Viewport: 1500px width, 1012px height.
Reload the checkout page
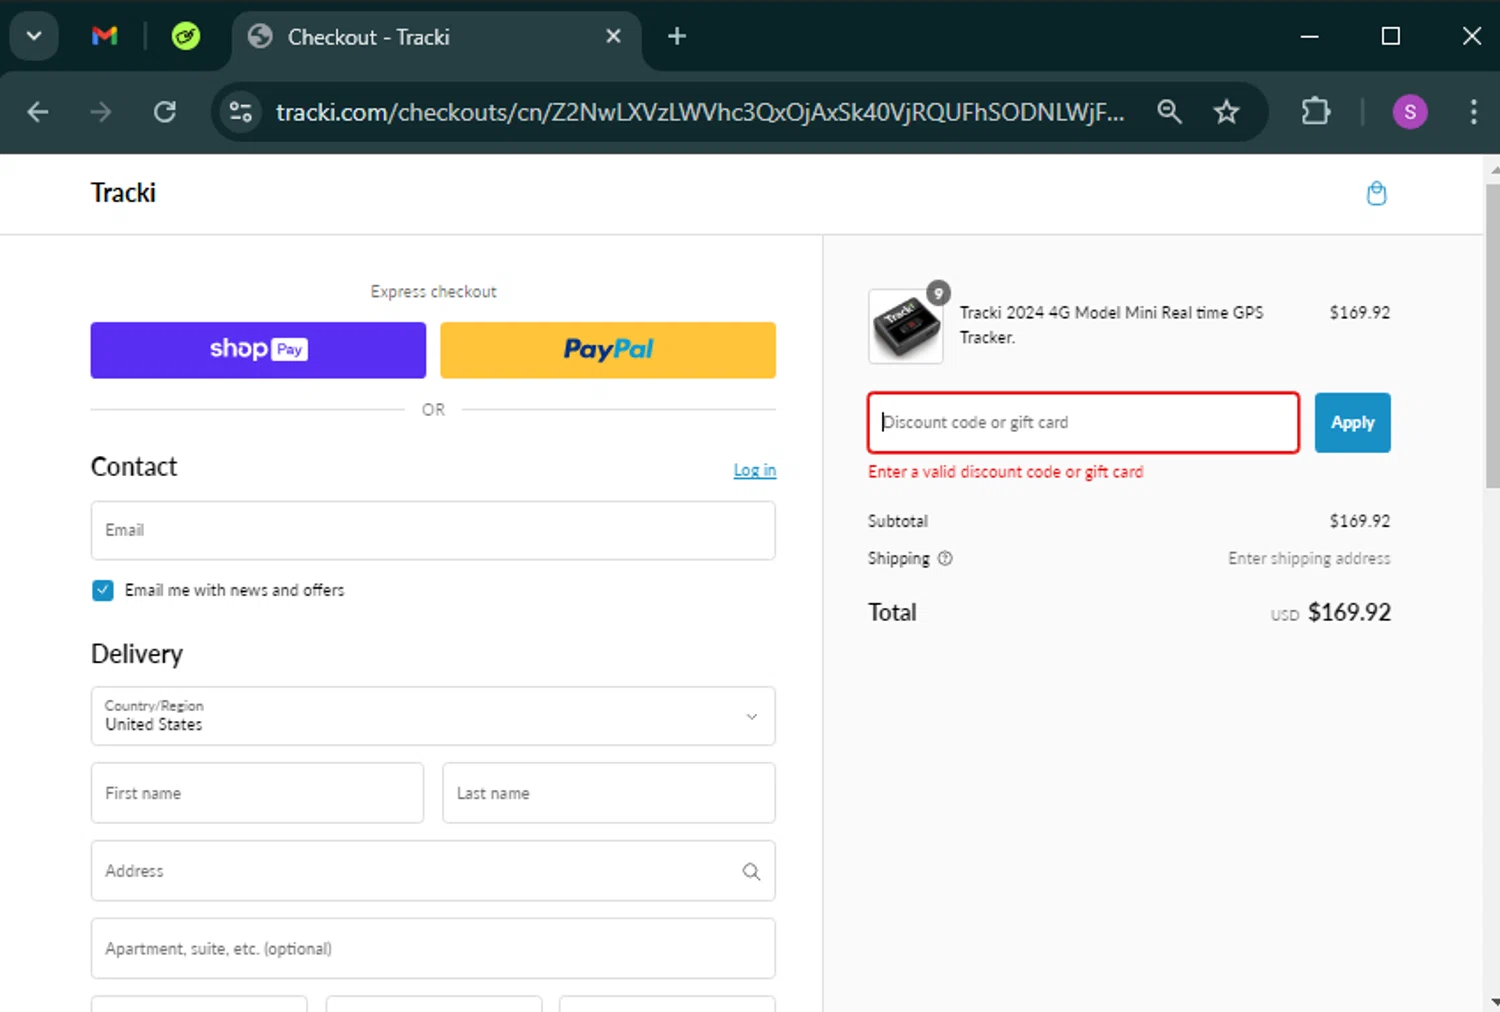pos(165,112)
